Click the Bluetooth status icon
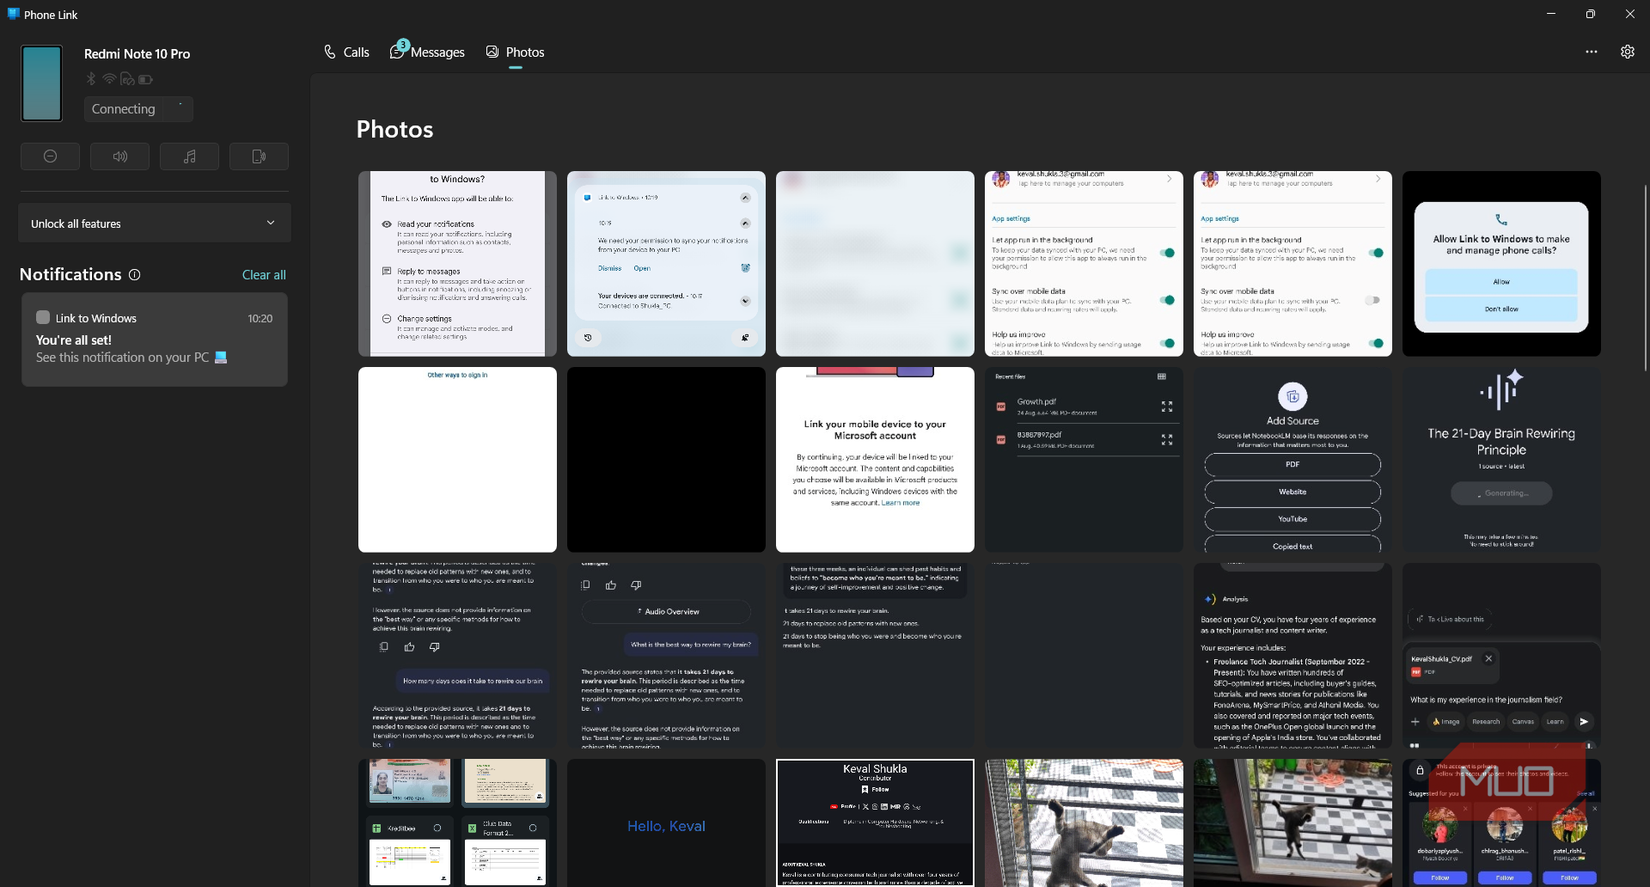1650x887 pixels. click(x=91, y=79)
